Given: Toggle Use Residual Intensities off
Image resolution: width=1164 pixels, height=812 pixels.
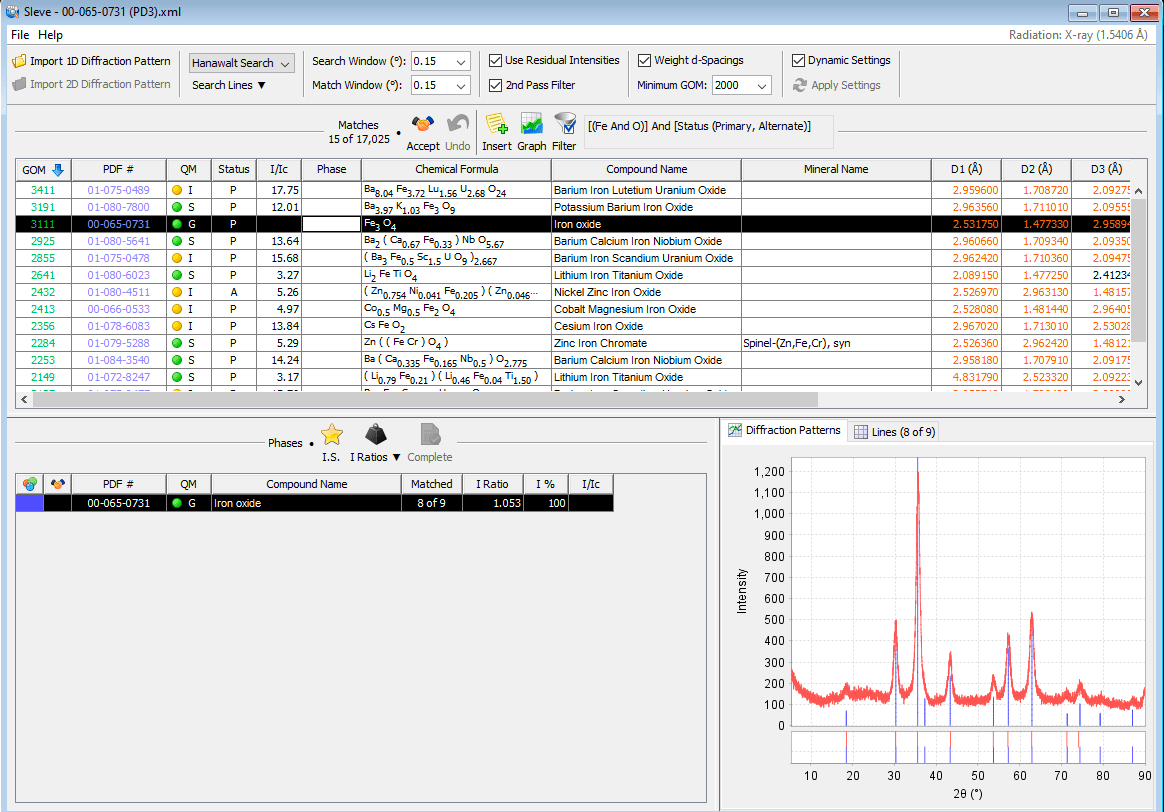Looking at the screenshot, I should [496, 60].
